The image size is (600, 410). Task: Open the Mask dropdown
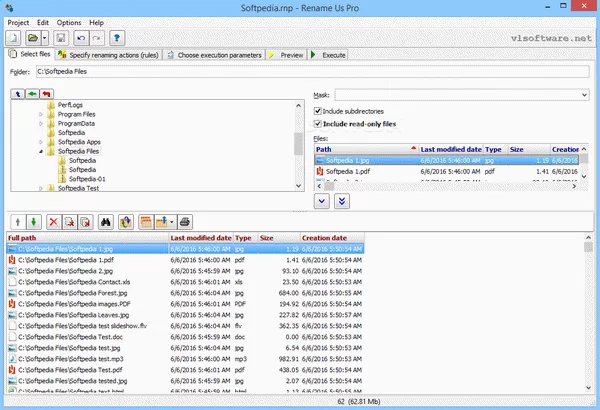coord(583,95)
